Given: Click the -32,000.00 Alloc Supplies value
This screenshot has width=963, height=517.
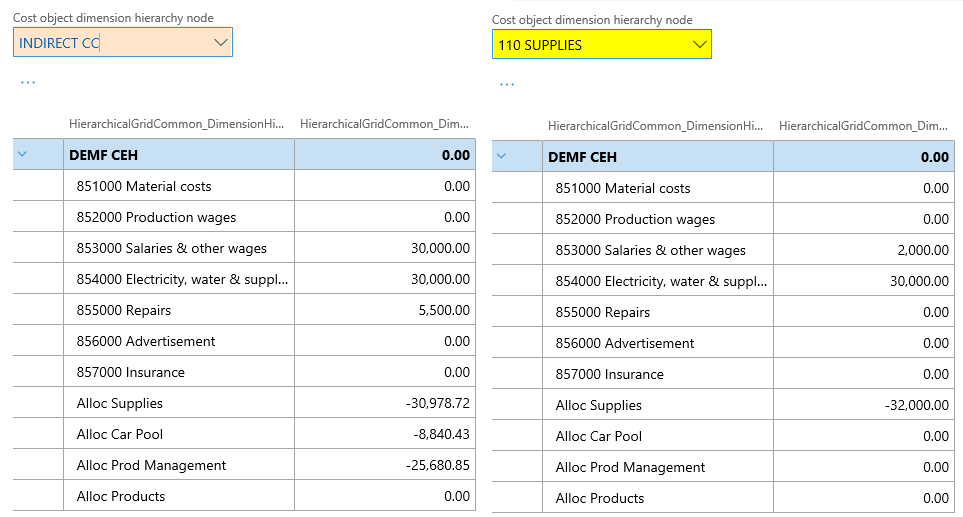Looking at the screenshot, I should point(916,405).
